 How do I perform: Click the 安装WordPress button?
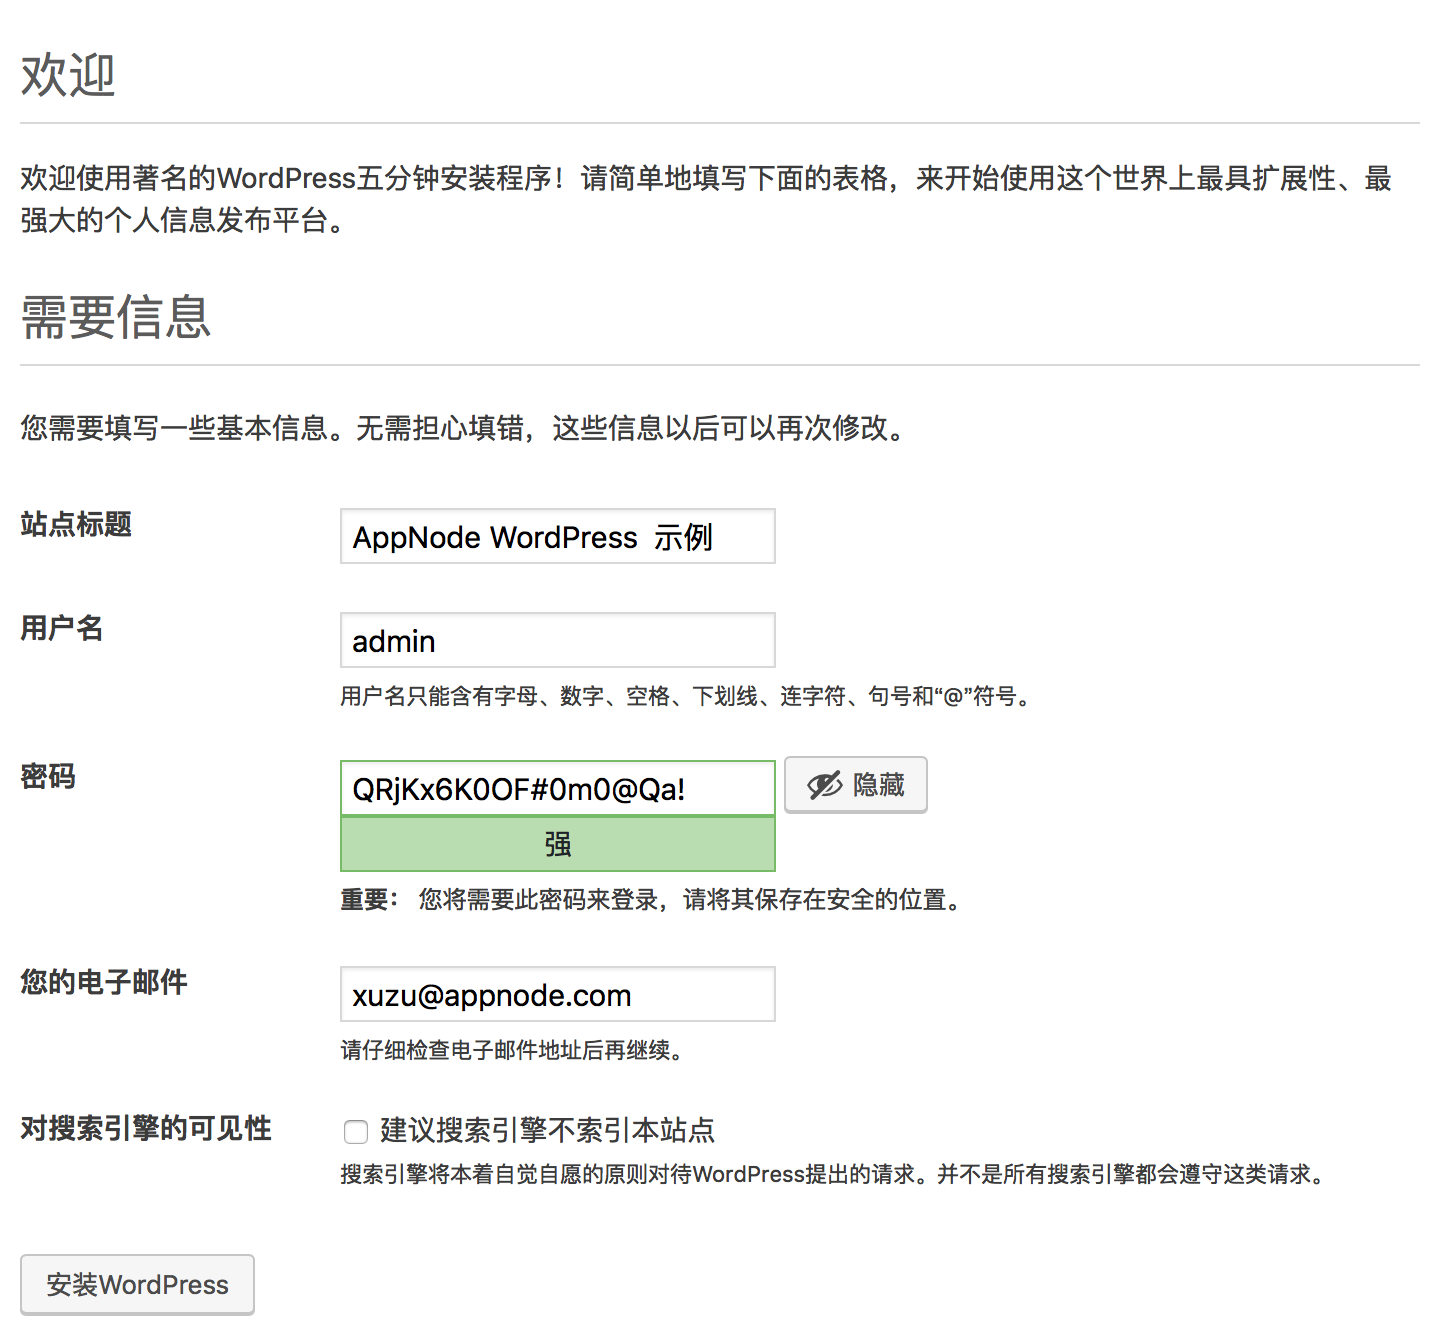137,1284
